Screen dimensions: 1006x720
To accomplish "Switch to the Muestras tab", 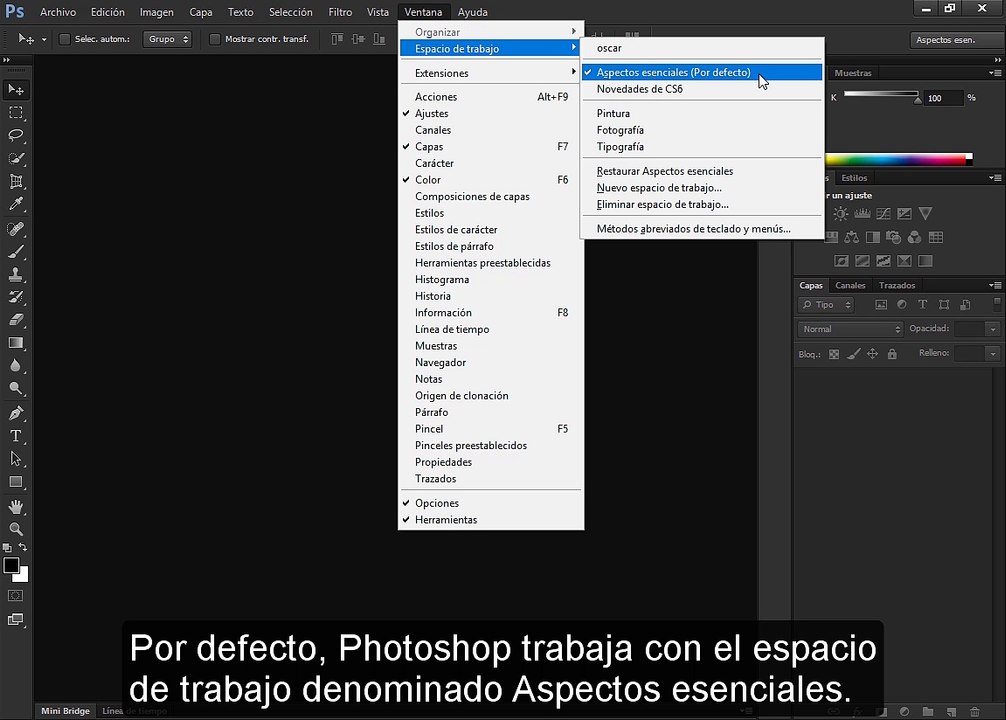I will coord(853,73).
